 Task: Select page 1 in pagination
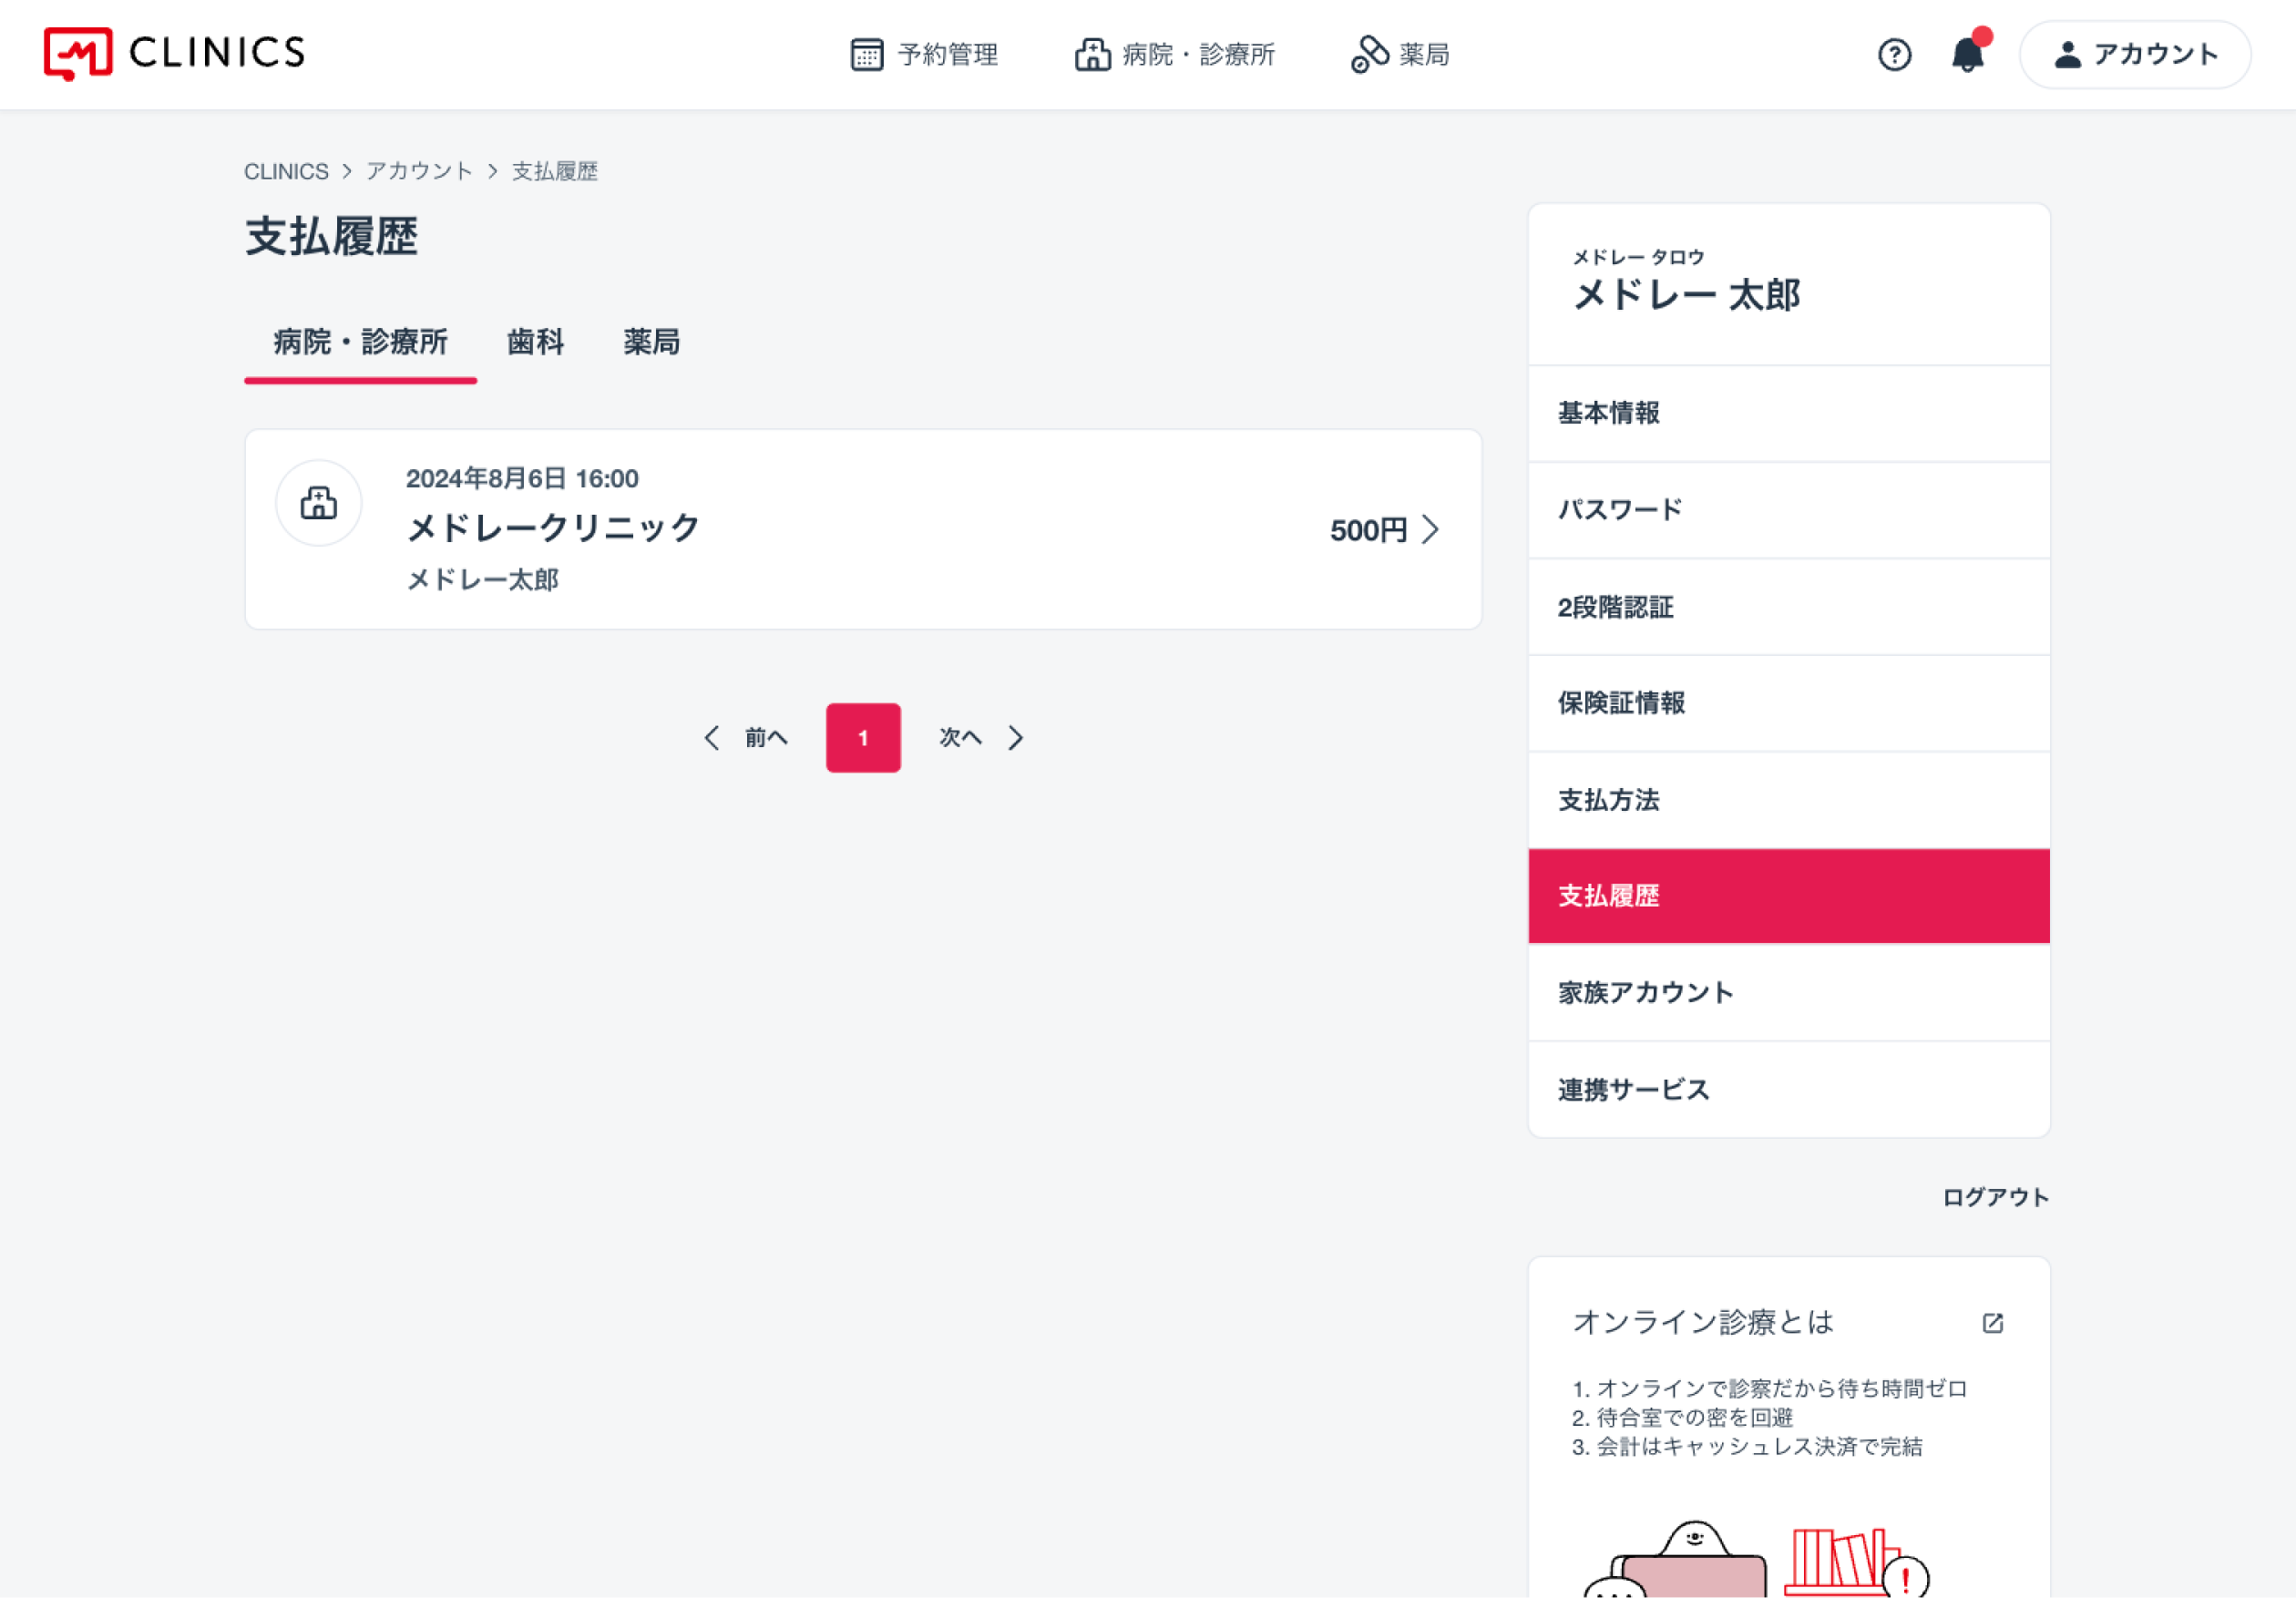pos(863,738)
